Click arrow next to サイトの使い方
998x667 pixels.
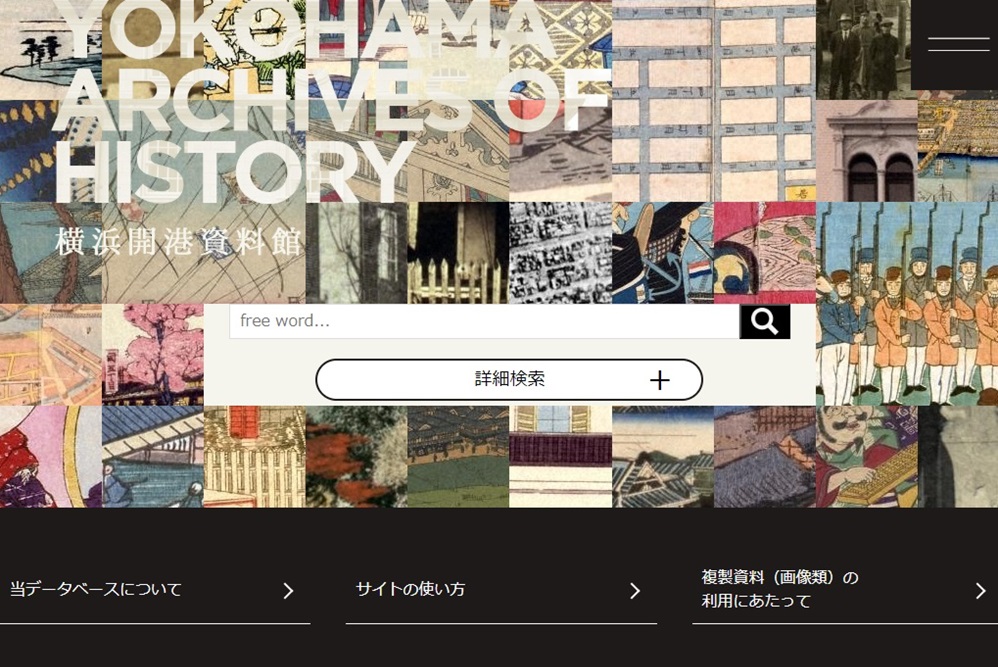(635, 591)
